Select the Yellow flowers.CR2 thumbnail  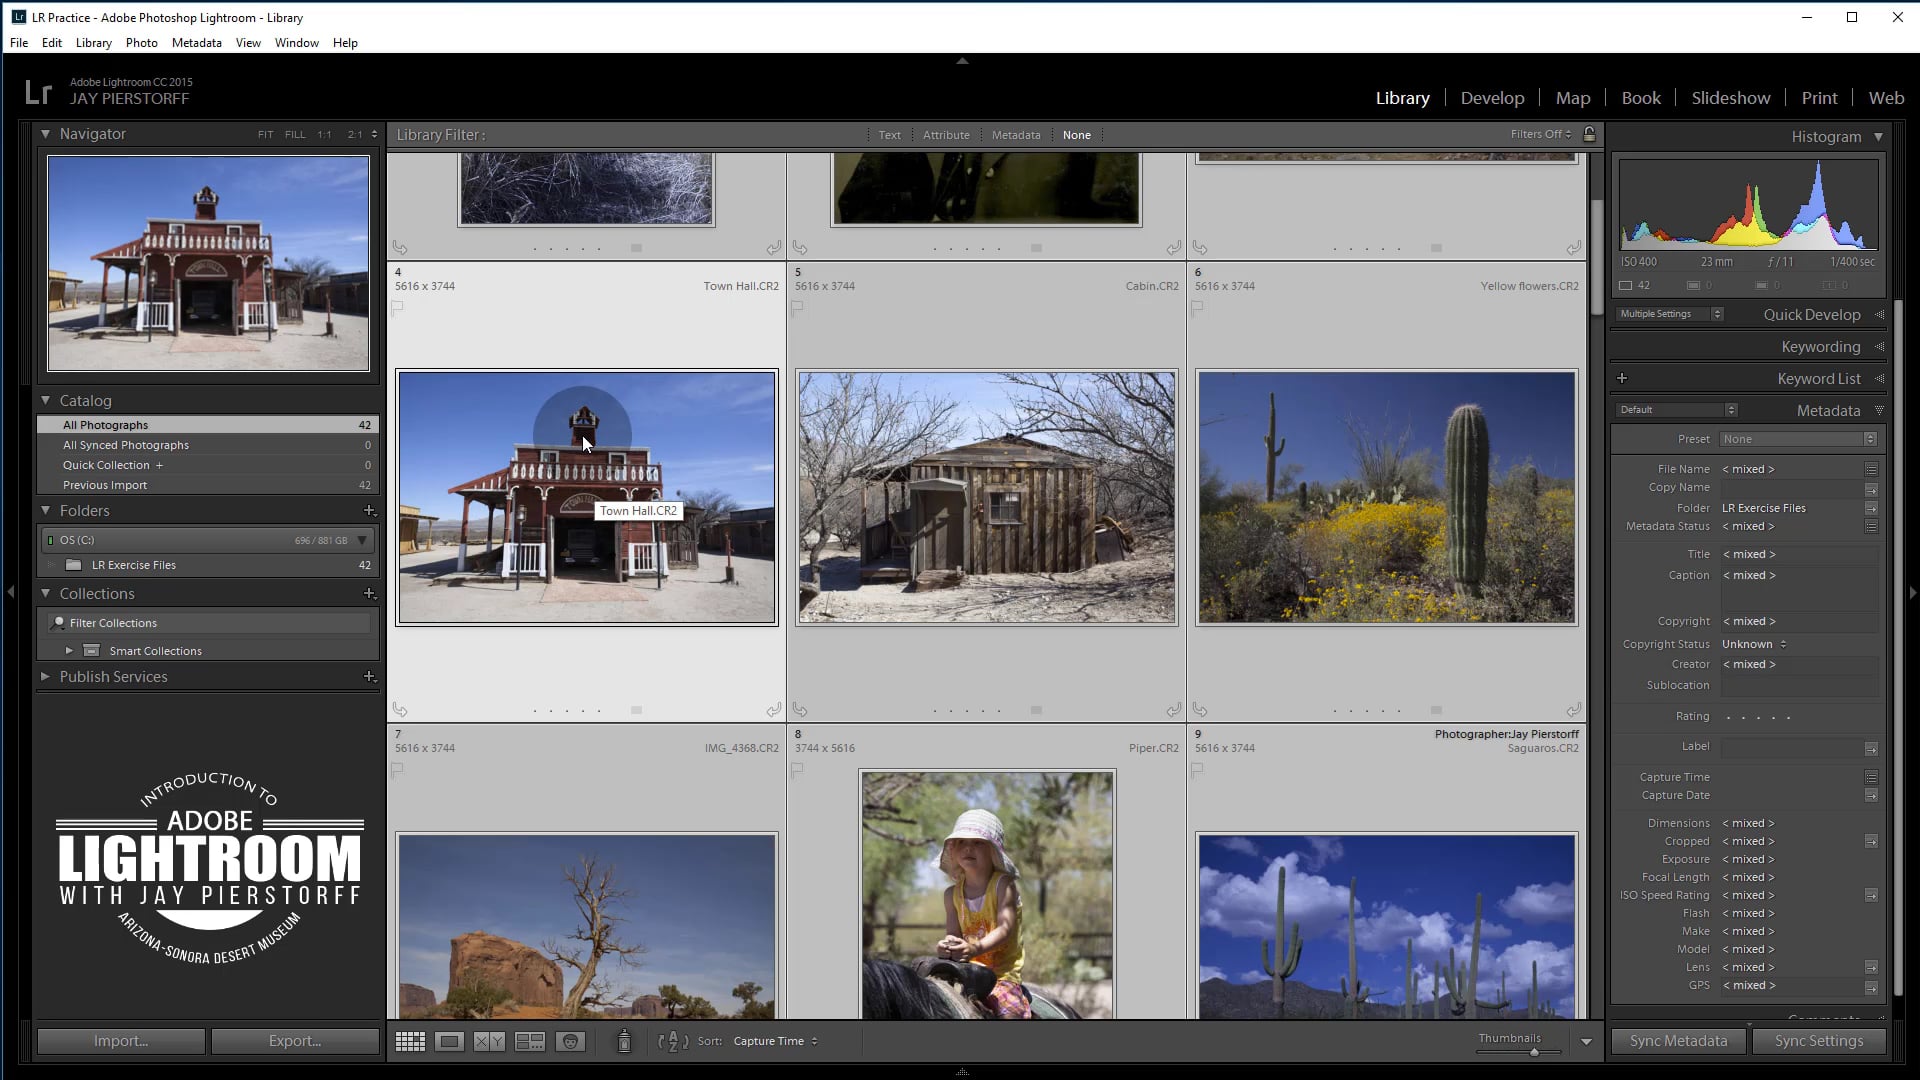pyautogui.click(x=1386, y=497)
